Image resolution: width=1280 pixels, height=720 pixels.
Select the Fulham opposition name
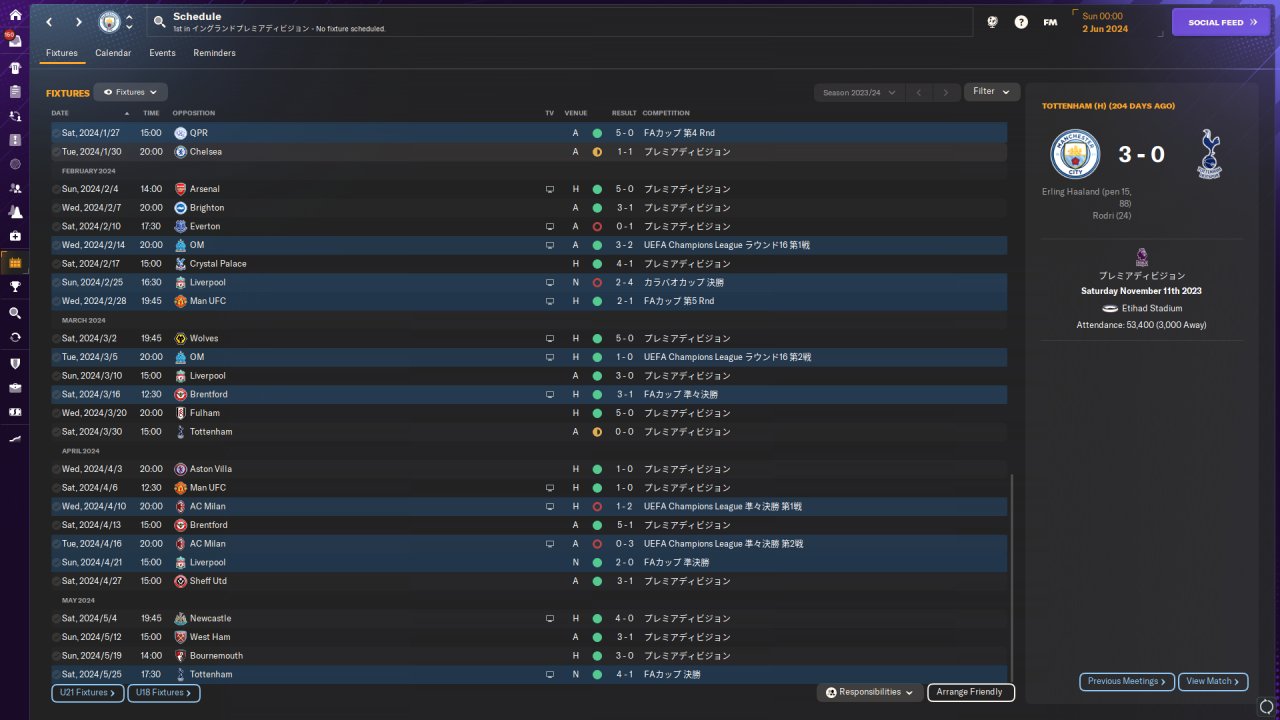pos(205,413)
